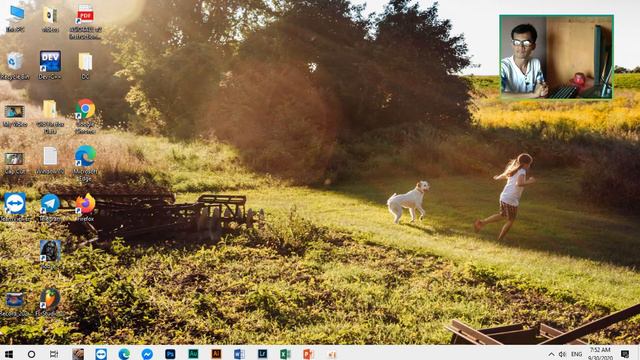
Task: Launch Lightroom from the taskbar
Action: click(x=262, y=354)
